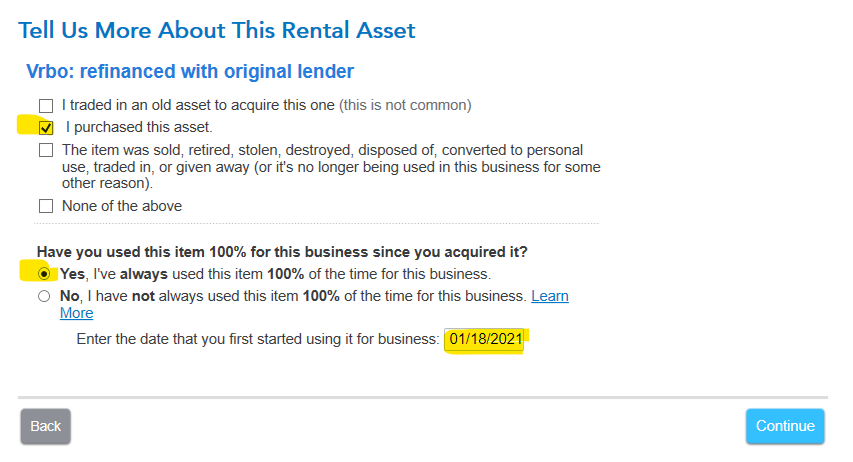Click the business start date field showing 01/18/2021
This screenshot has width=853, height=462.
[485, 339]
